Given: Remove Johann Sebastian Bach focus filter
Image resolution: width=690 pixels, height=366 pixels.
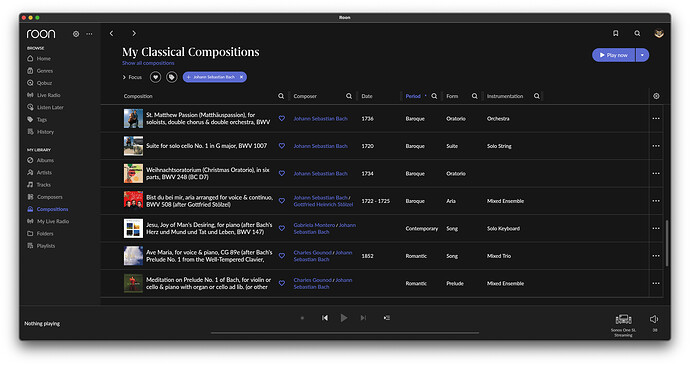Looking at the screenshot, I should coord(241,77).
